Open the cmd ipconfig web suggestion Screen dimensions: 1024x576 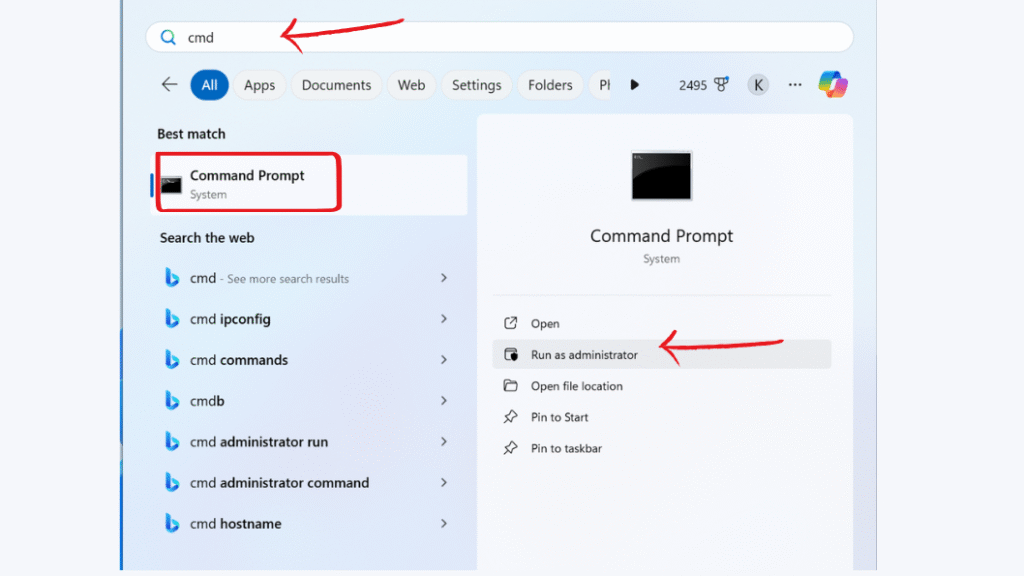coord(307,319)
